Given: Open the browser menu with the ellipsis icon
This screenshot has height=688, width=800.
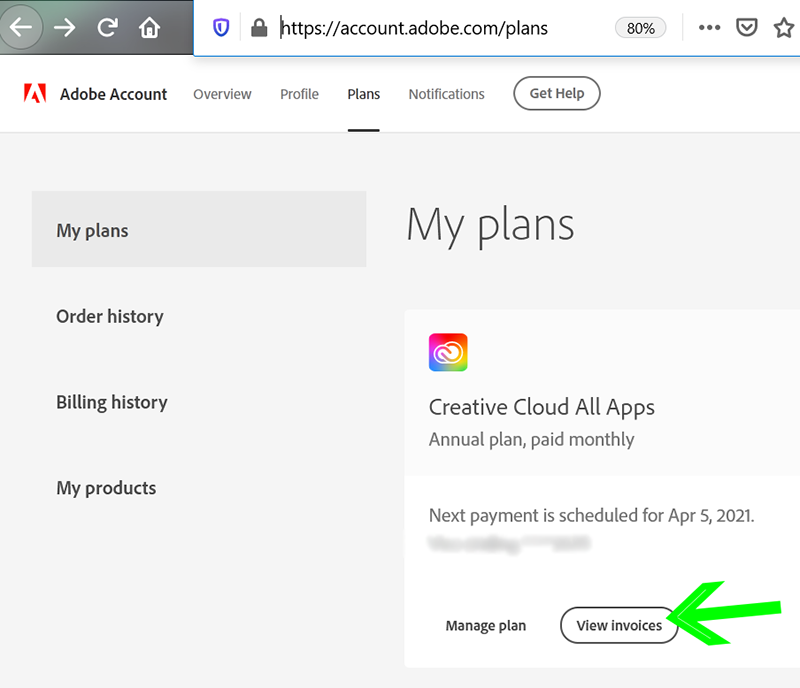Looking at the screenshot, I should tap(709, 27).
